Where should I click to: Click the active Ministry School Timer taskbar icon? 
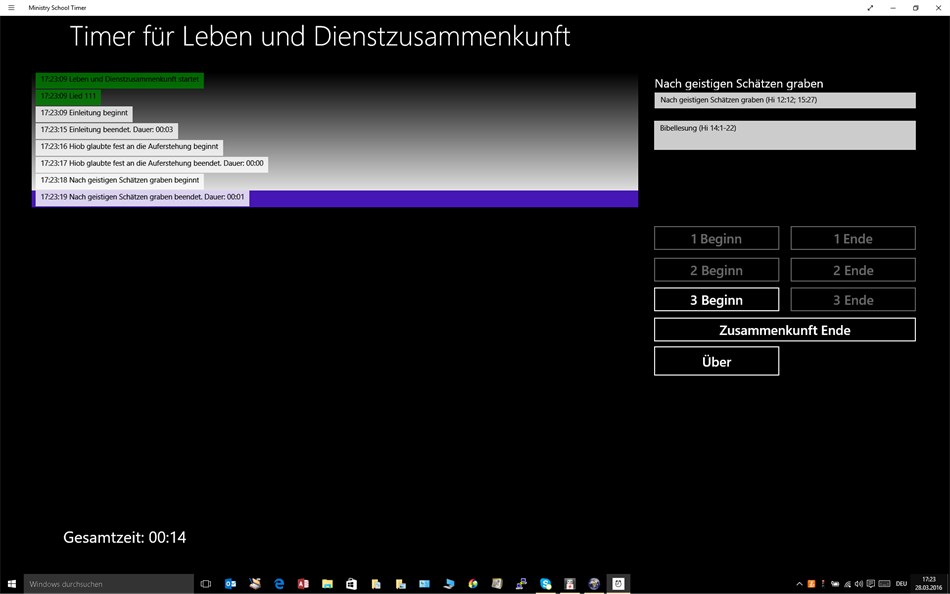click(618, 583)
